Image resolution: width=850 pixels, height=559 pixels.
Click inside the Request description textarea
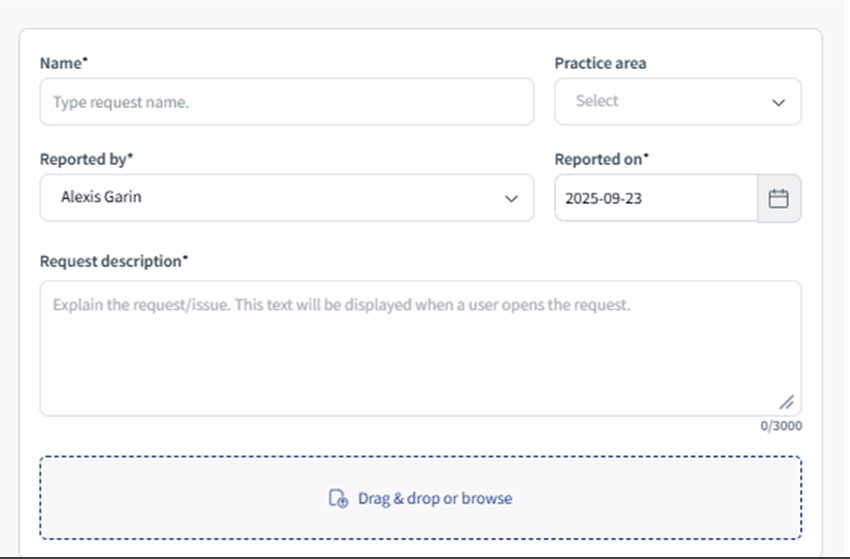[420, 350]
